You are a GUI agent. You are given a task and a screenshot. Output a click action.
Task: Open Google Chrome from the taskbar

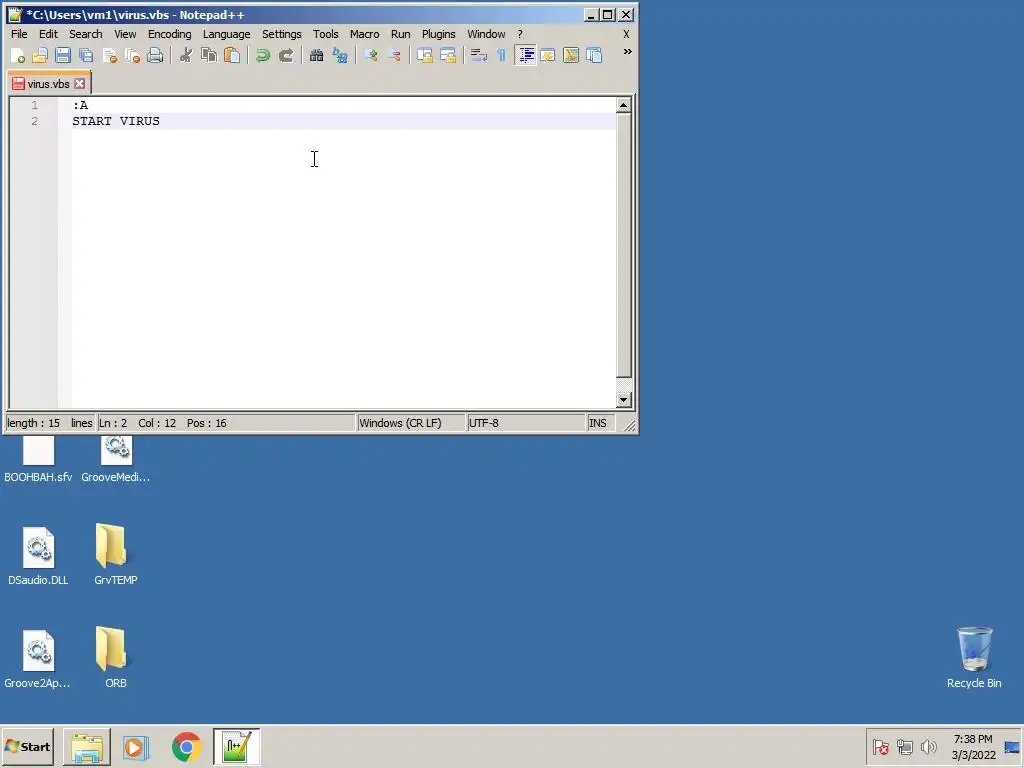tap(187, 746)
